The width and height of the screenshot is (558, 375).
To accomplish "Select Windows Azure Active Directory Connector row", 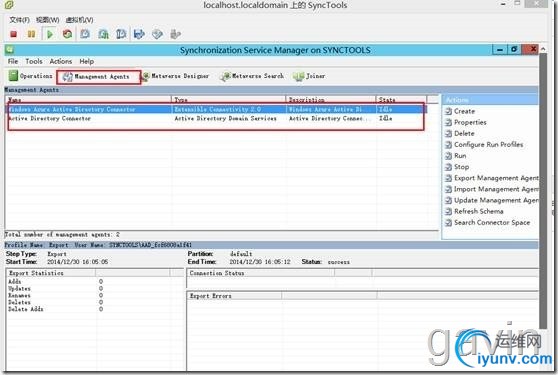I will pyautogui.click(x=216, y=109).
